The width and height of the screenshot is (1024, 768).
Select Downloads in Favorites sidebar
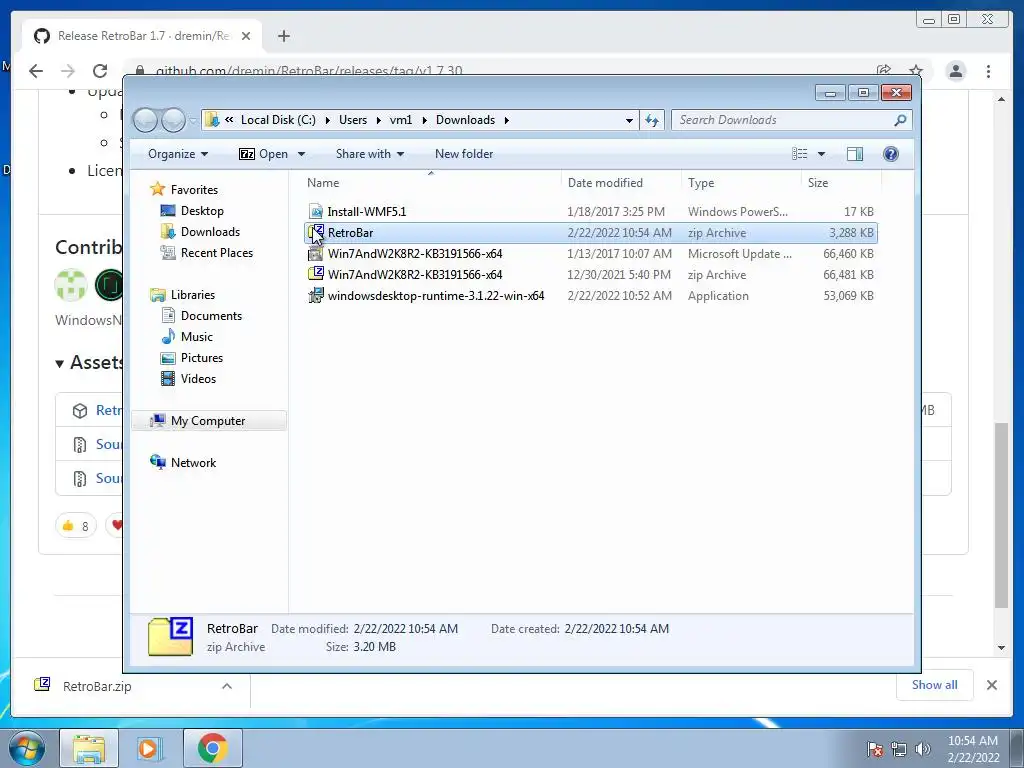[210, 232]
